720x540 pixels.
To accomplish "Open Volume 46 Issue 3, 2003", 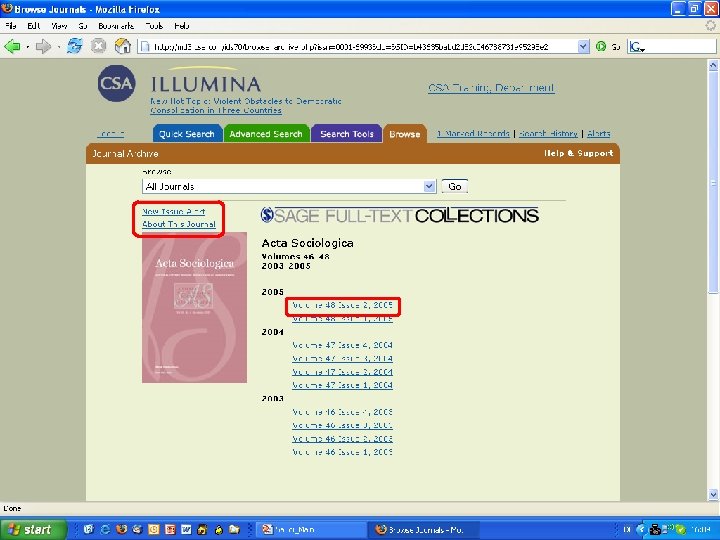I will [x=343, y=426].
